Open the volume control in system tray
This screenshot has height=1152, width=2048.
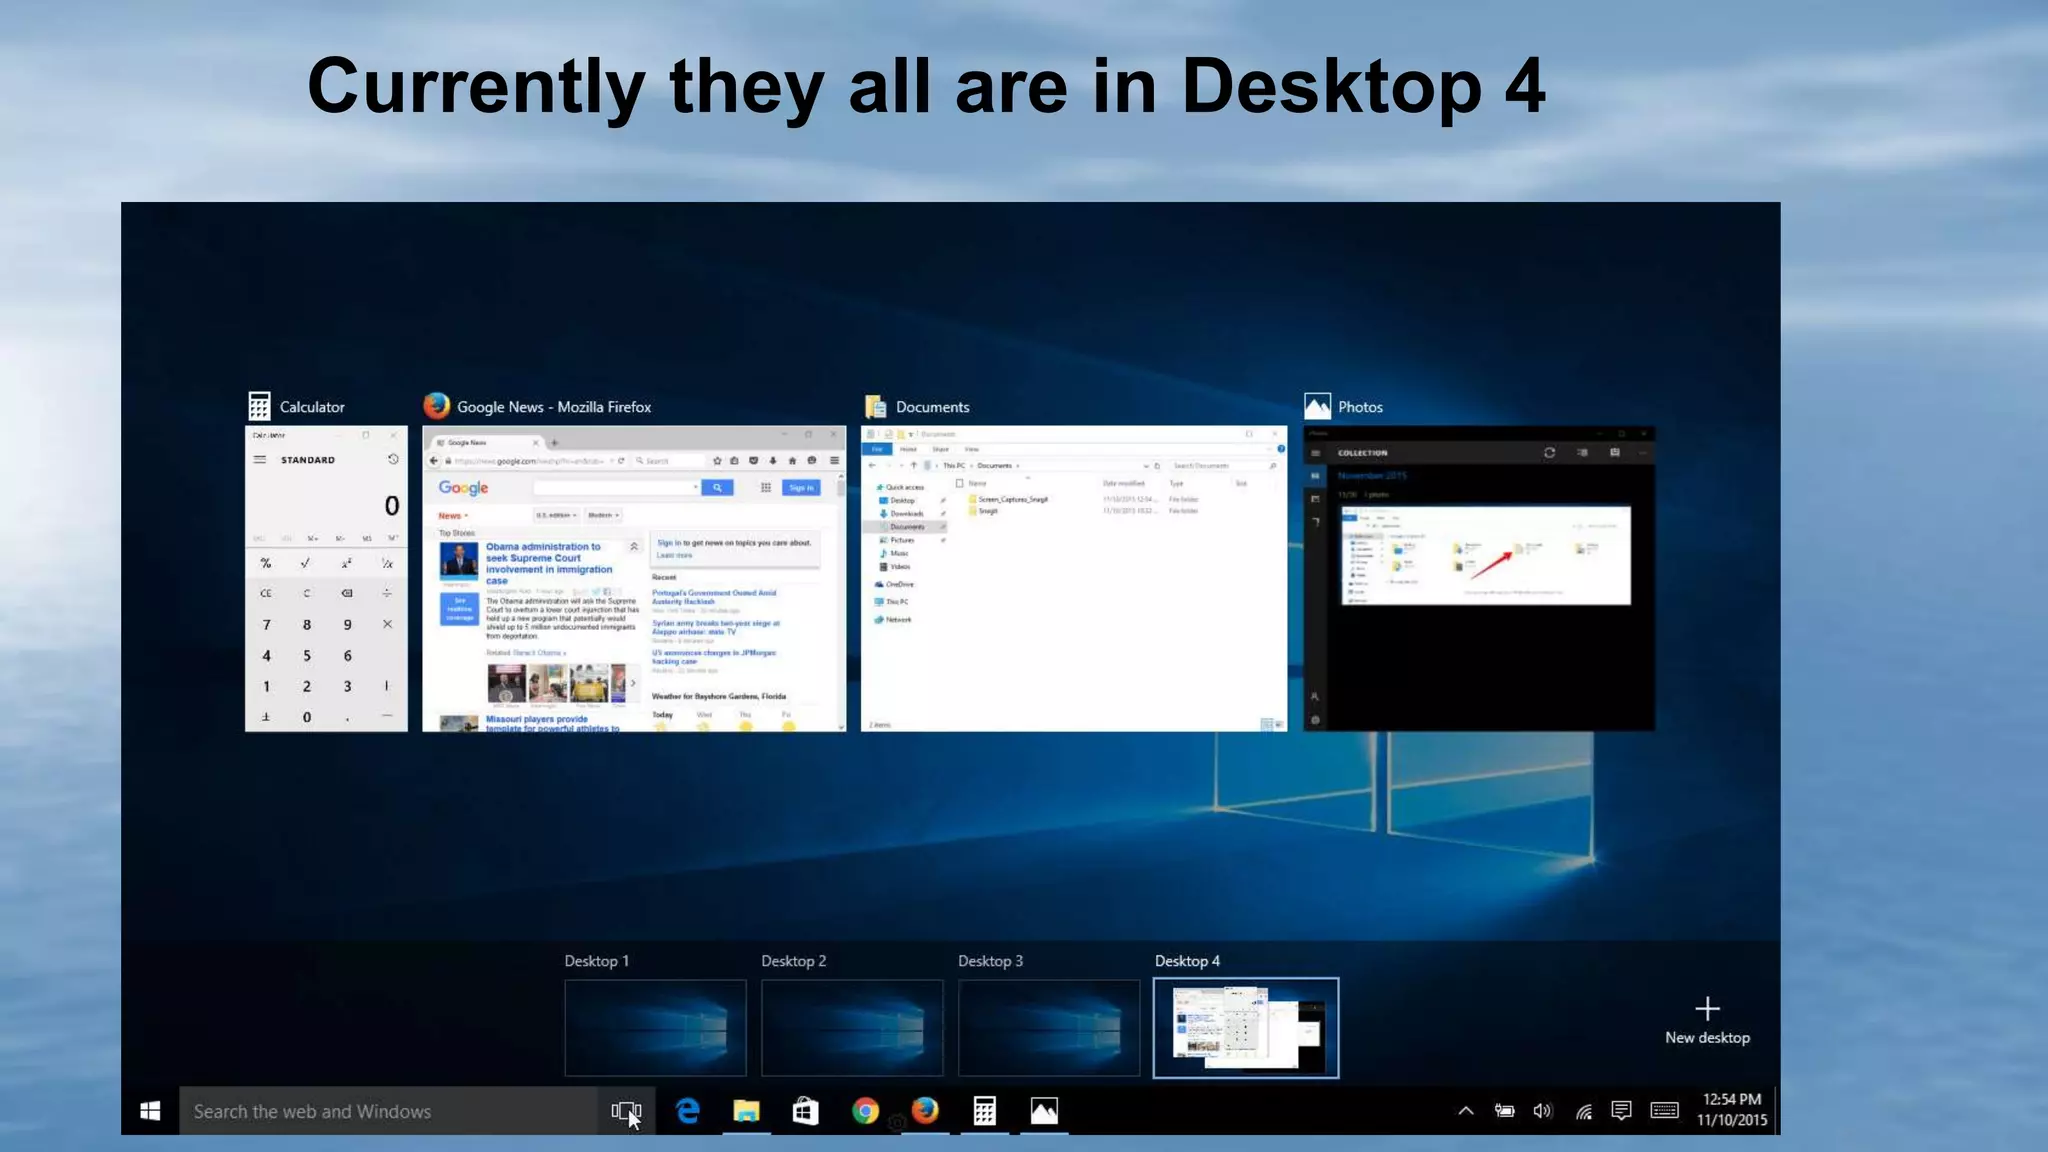pos(1543,1111)
